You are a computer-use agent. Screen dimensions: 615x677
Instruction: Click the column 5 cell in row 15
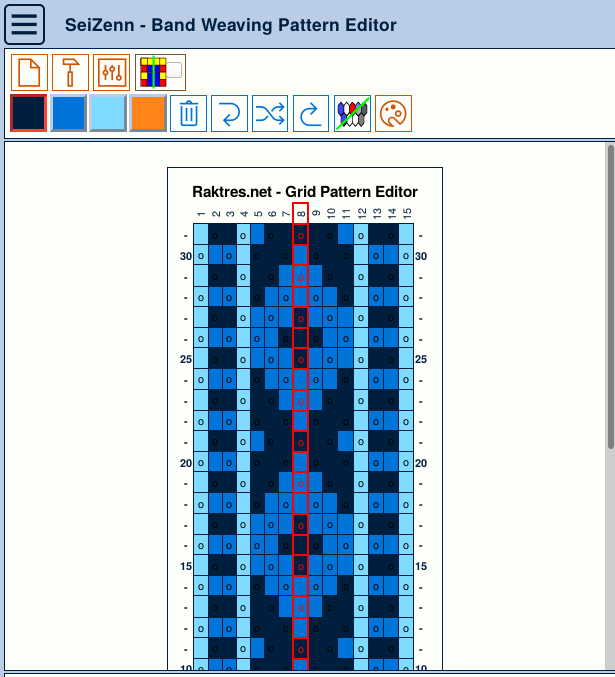257,566
